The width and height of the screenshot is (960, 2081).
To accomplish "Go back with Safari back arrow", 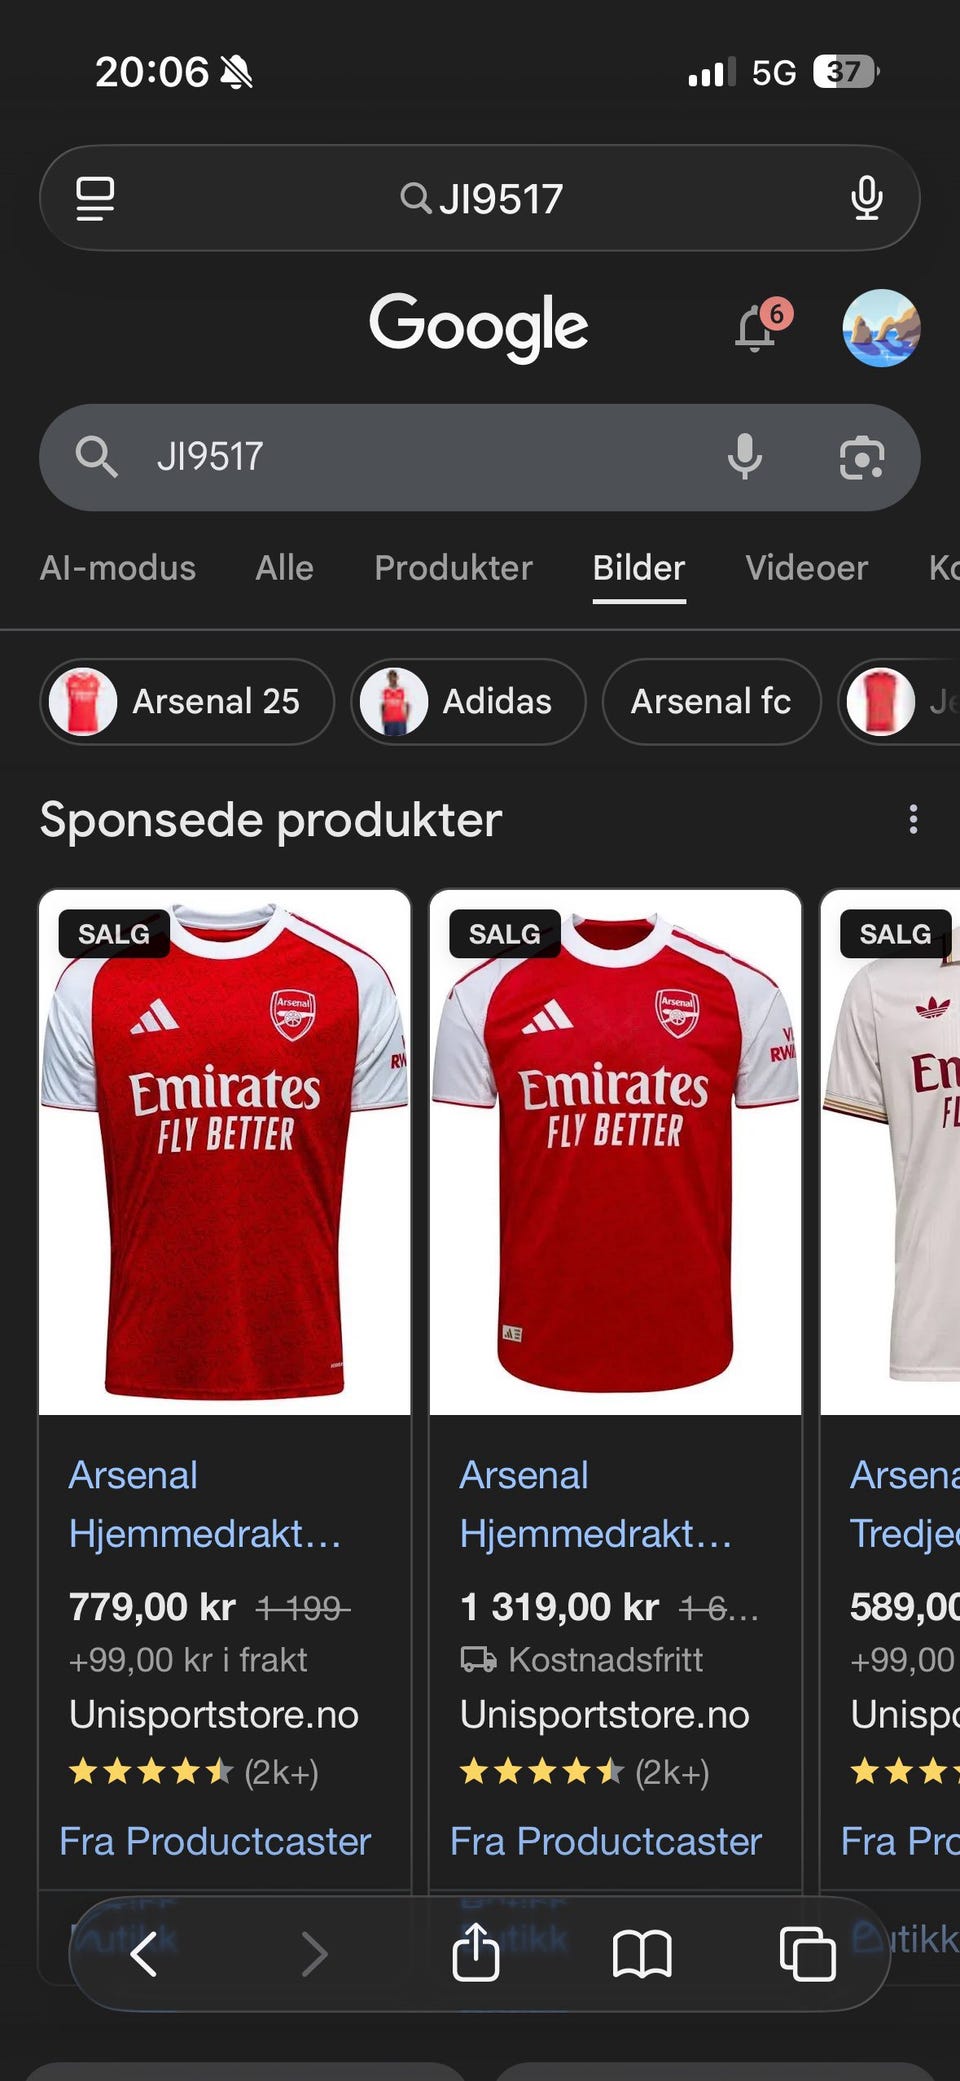I will 145,1953.
